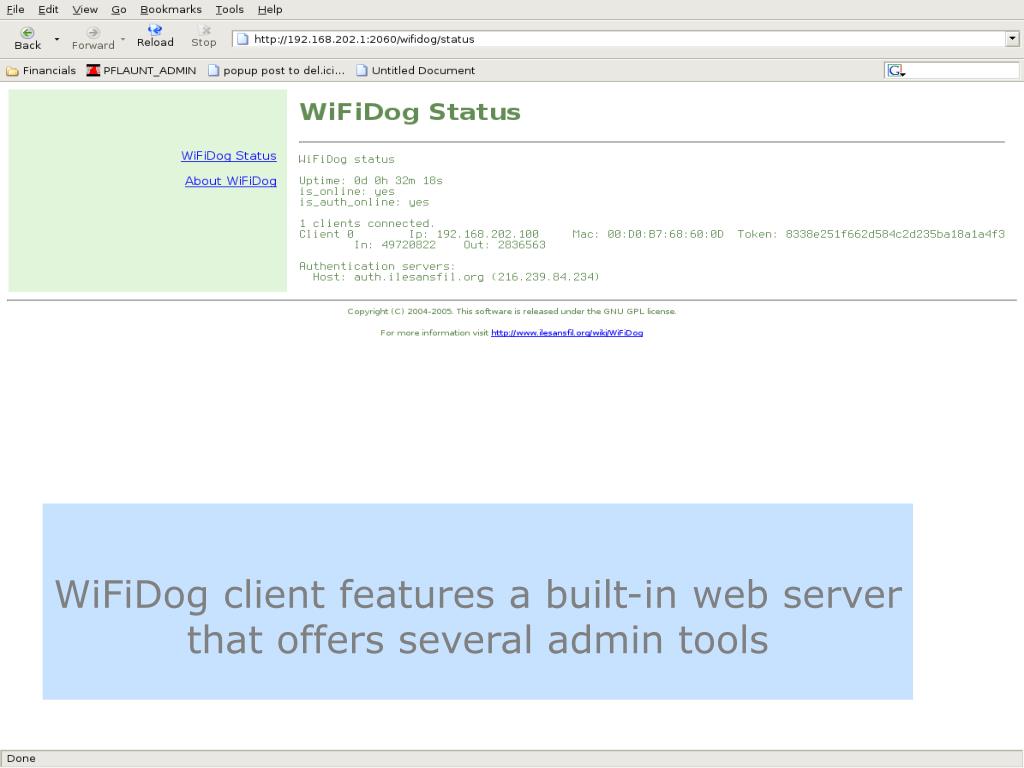Viewport: 1024px width, 768px height.
Task: Open the View menu
Action: click(85, 10)
